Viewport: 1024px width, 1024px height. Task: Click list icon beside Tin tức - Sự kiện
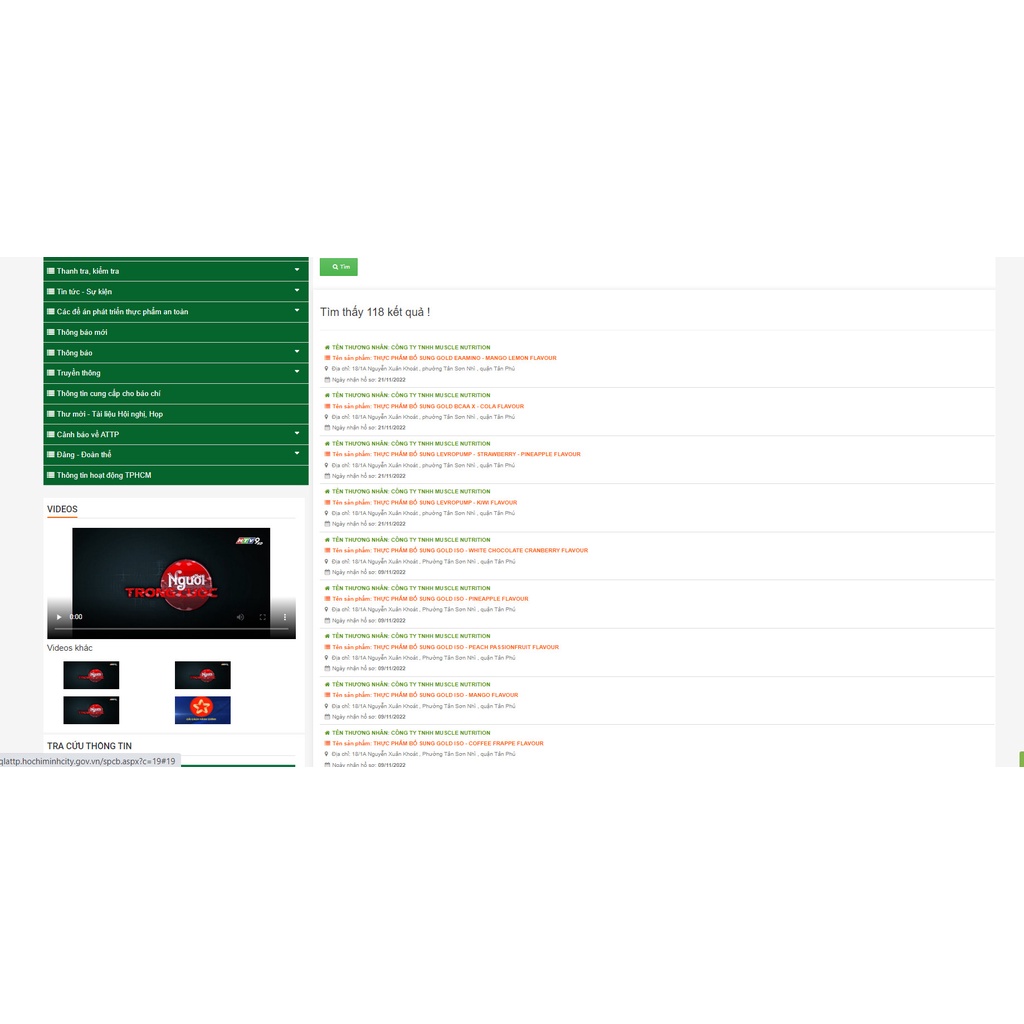pyautogui.click(x=51, y=291)
